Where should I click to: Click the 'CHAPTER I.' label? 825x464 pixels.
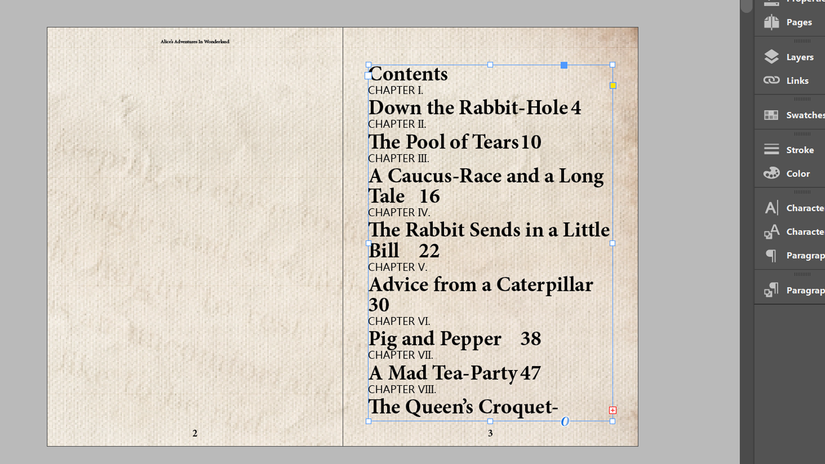pos(396,90)
